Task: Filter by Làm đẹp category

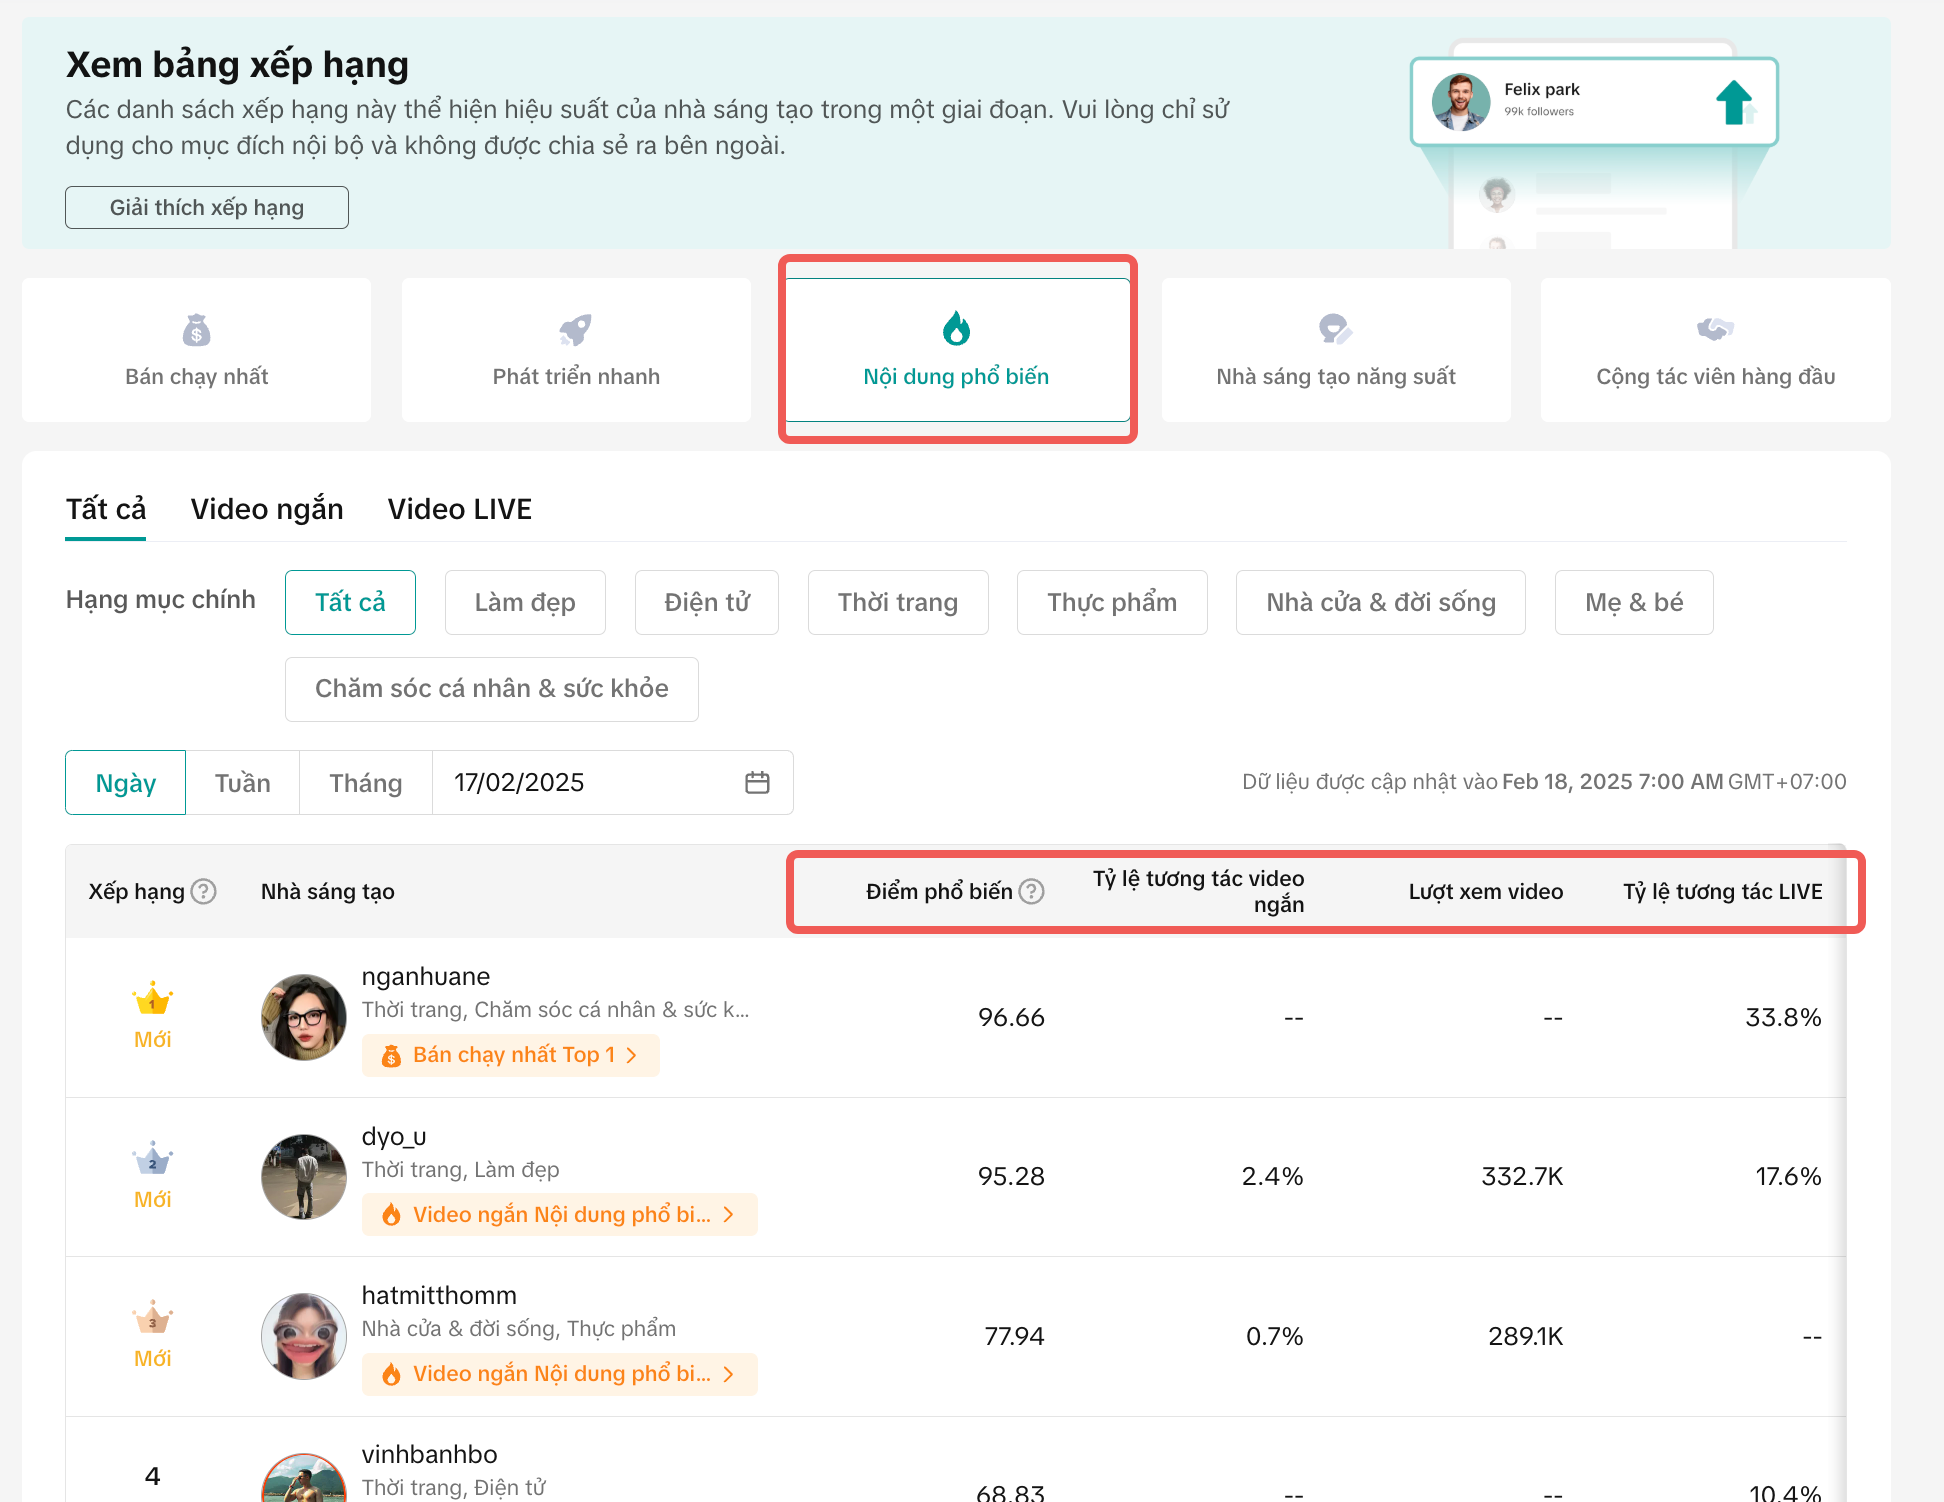Action: pyautogui.click(x=525, y=602)
